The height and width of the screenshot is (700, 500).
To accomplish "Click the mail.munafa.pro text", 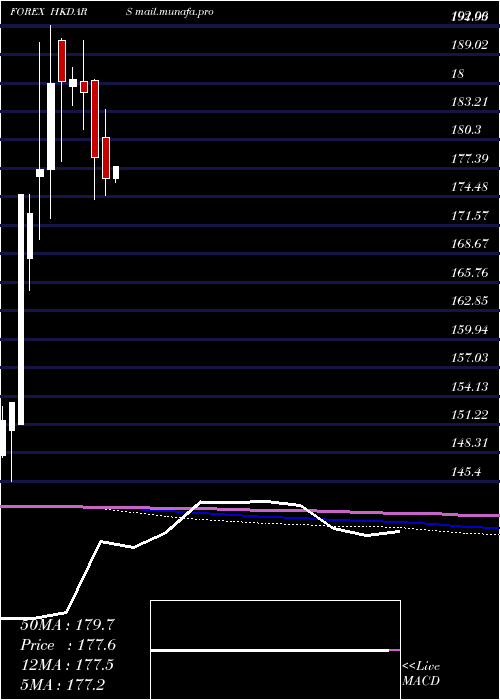I will click(174, 12).
